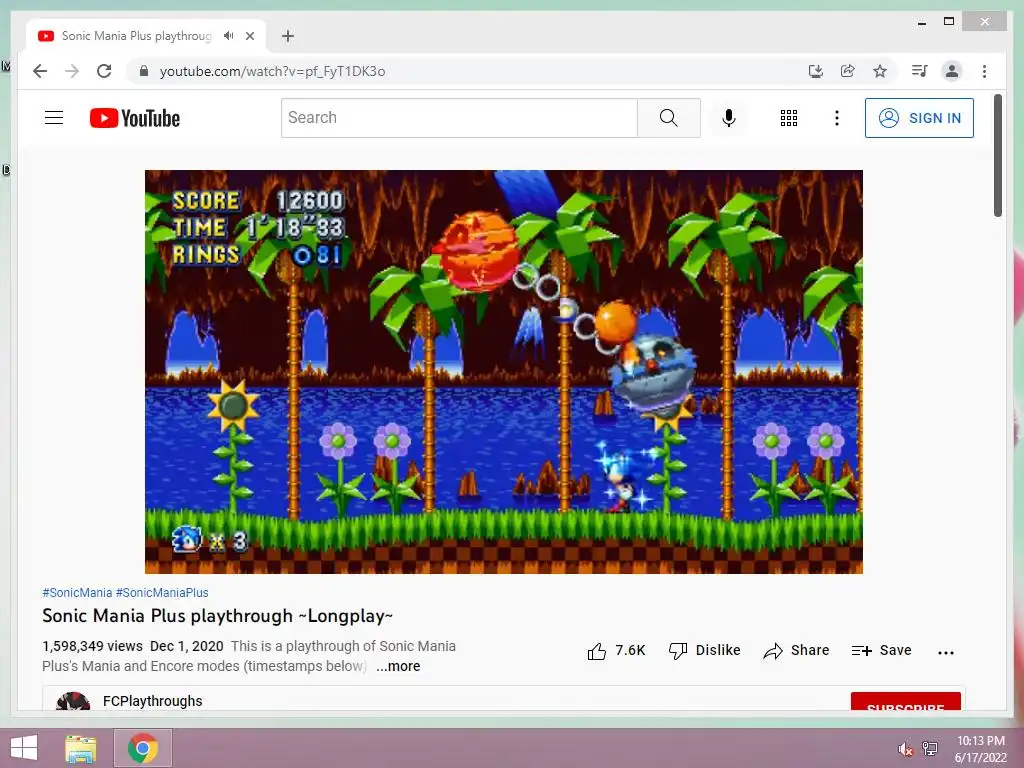This screenshot has height=768, width=1024.
Task: Go to the YouTube home logo
Action: tap(135, 118)
